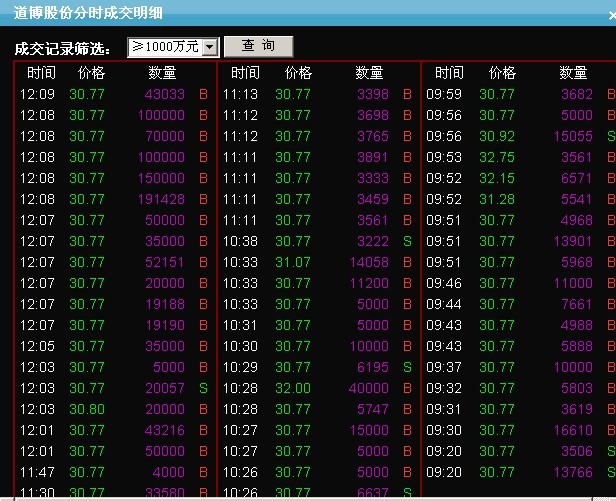Click the 时间 header in the middle panel

tap(245, 73)
